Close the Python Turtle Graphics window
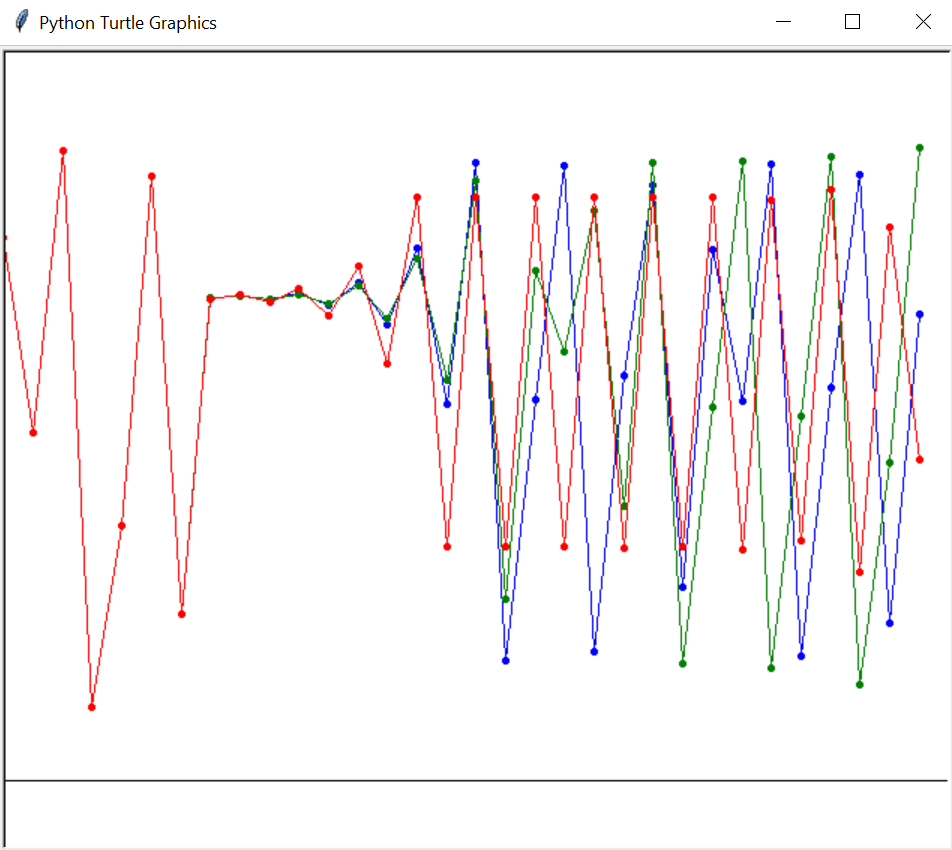The image size is (952, 850). [x=922, y=22]
